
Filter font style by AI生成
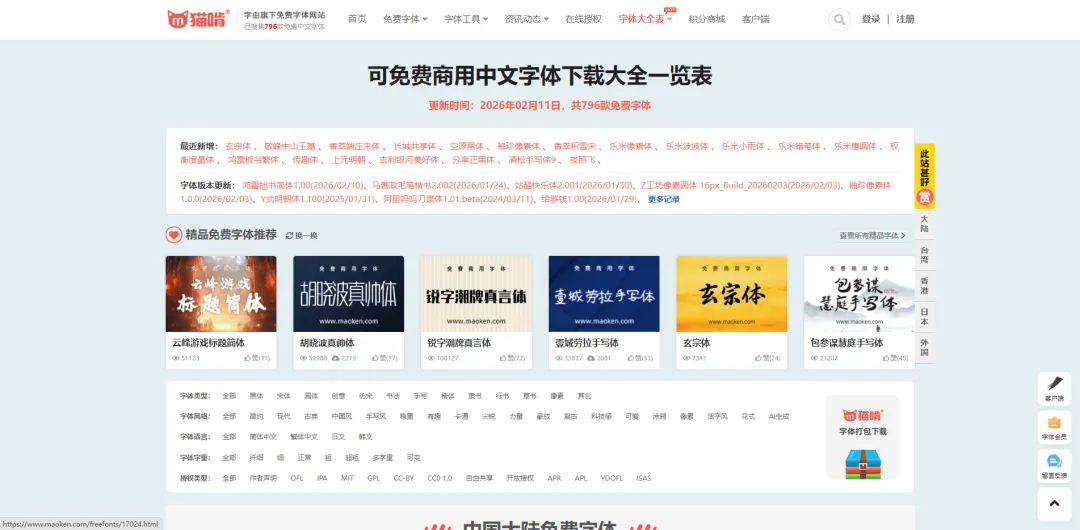point(778,416)
